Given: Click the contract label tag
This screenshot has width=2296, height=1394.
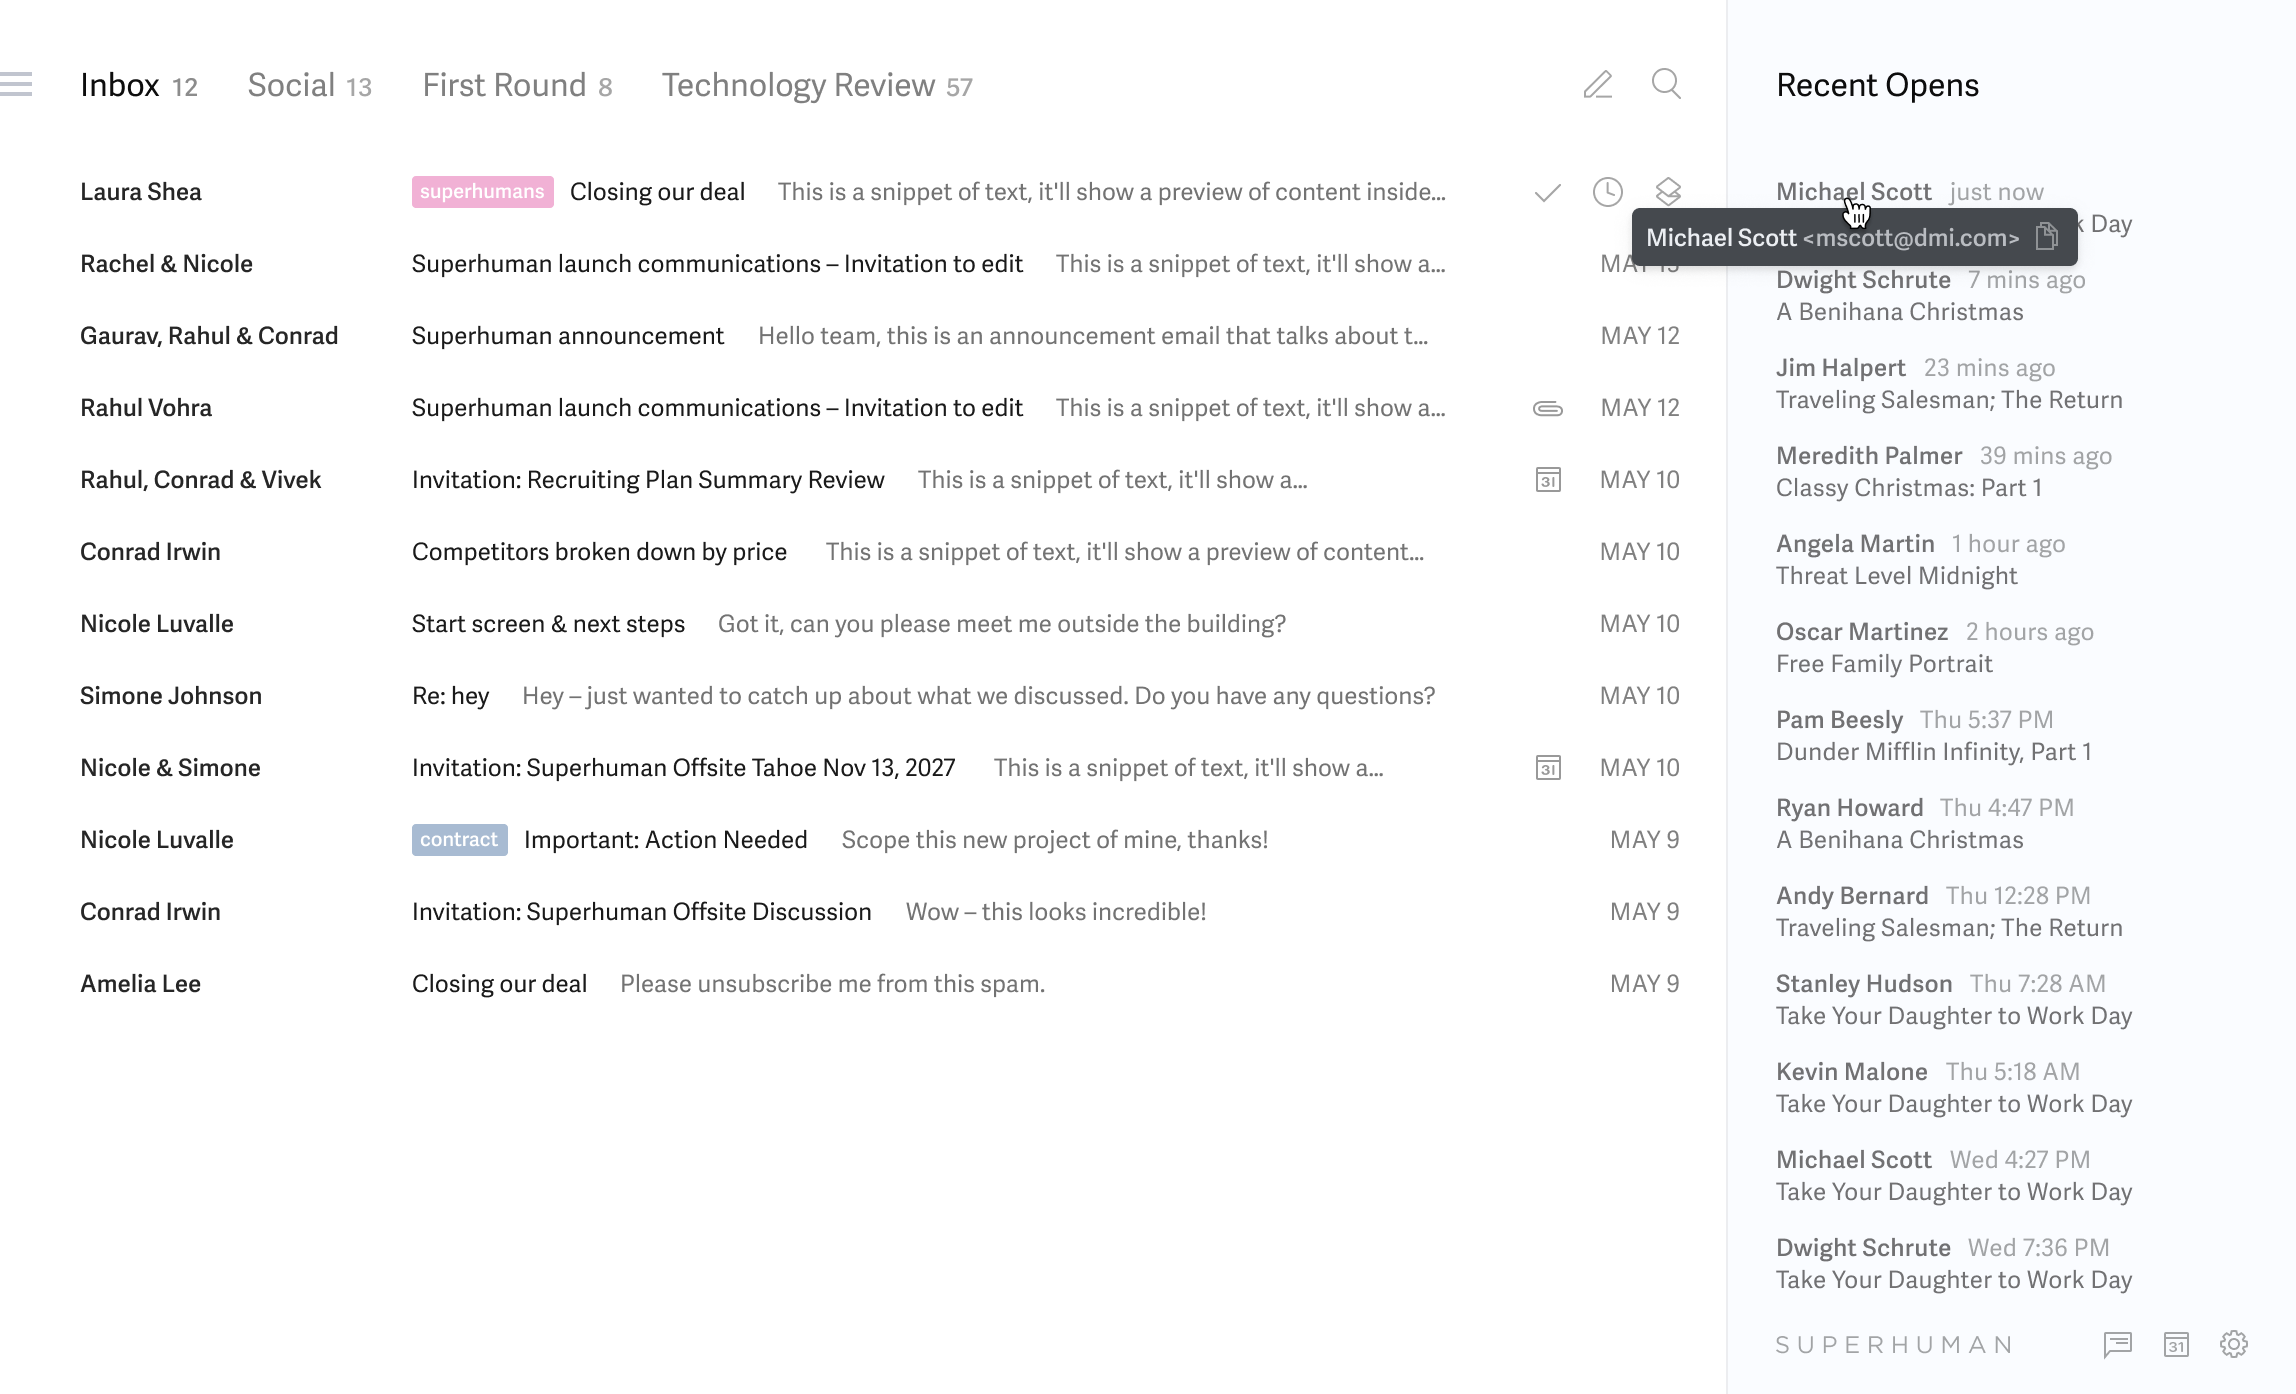Looking at the screenshot, I should click(x=460, y=840).
